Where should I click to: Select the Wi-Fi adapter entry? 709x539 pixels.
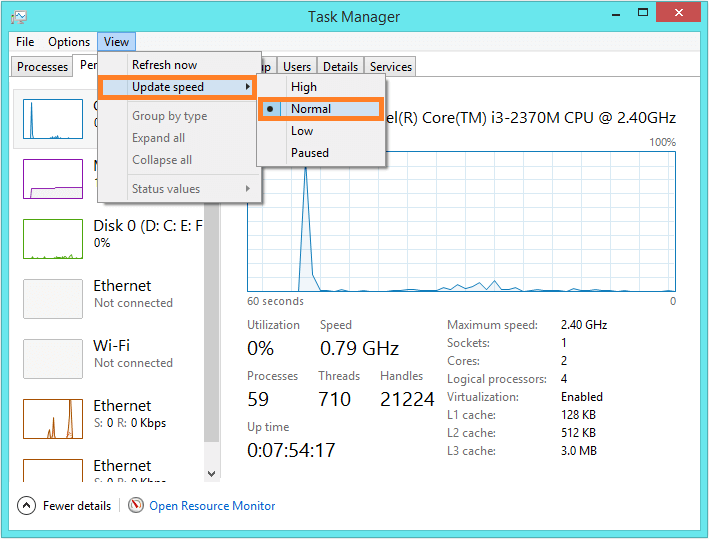[53, 359]
